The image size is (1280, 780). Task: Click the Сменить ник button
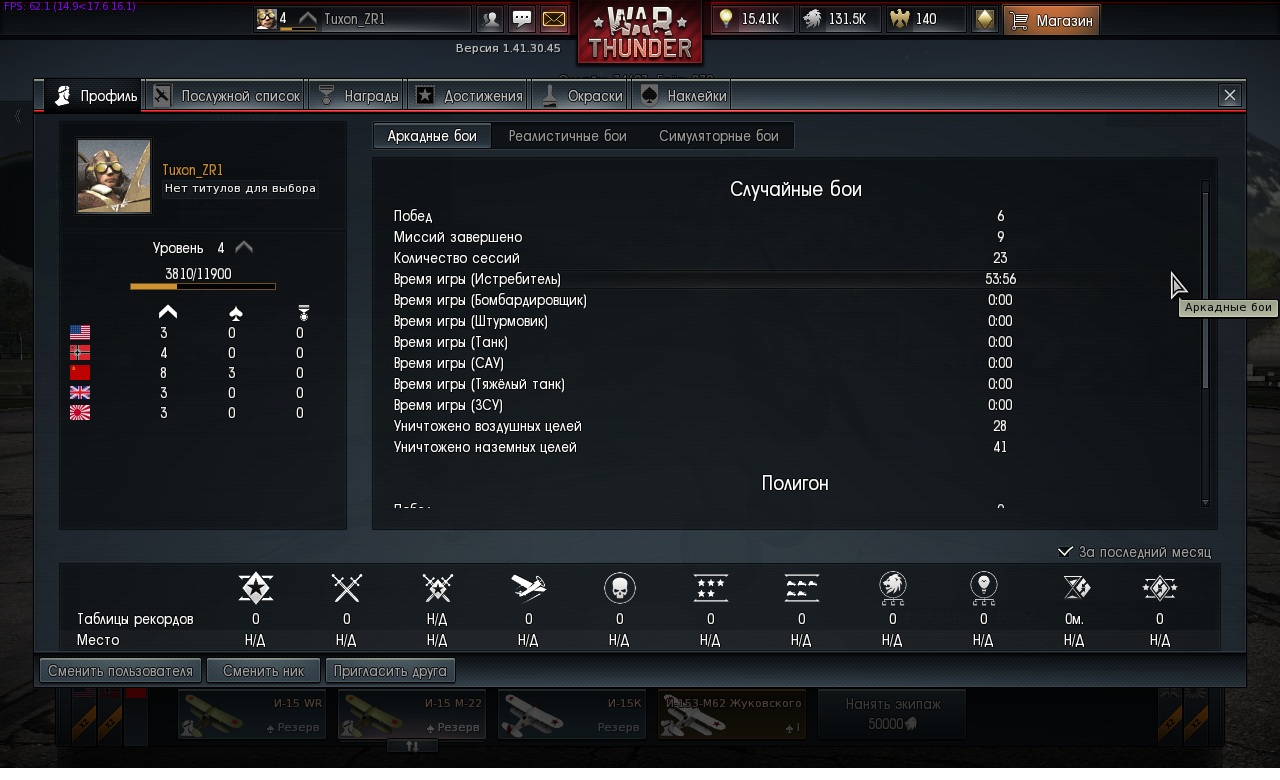264,671
